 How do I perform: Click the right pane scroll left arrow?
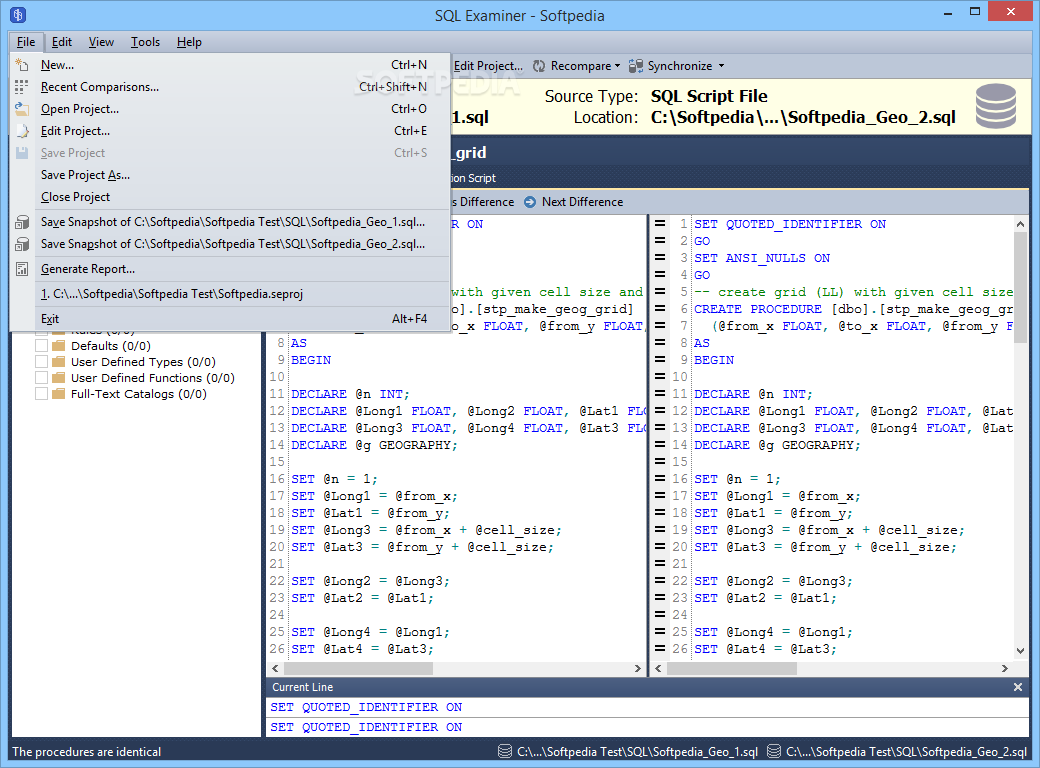658,669
